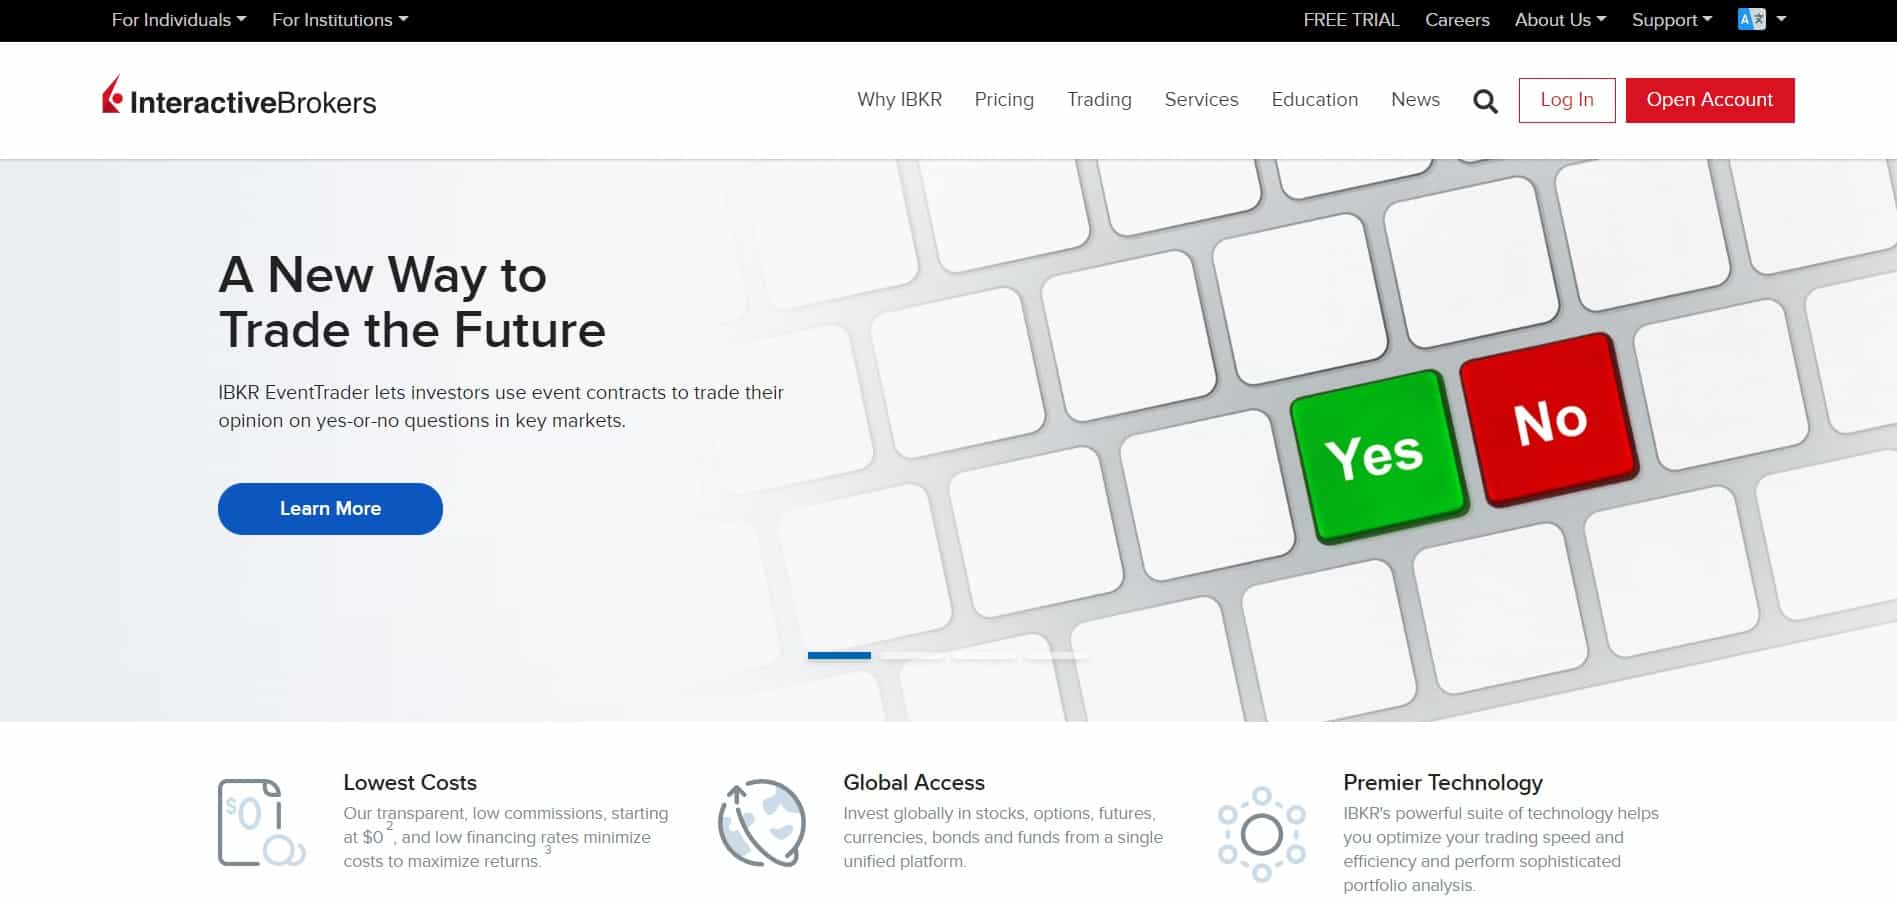1897x900 pixels.
Task: Click the Premier Technology gear icon
Action: point(1262,833)
